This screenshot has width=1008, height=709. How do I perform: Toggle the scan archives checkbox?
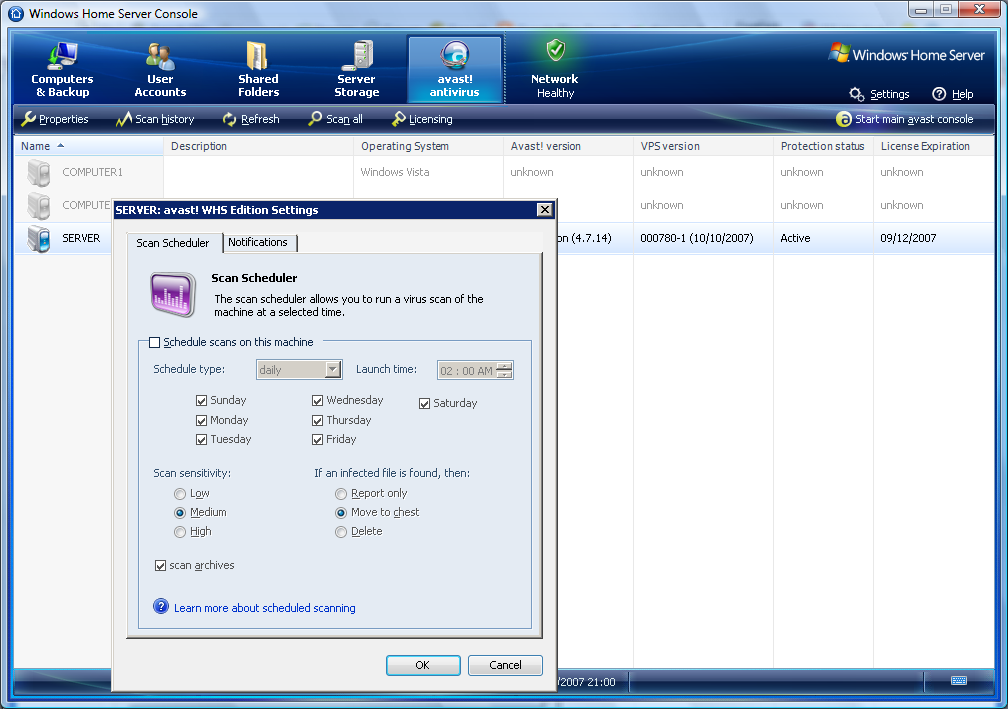(161, 566)
